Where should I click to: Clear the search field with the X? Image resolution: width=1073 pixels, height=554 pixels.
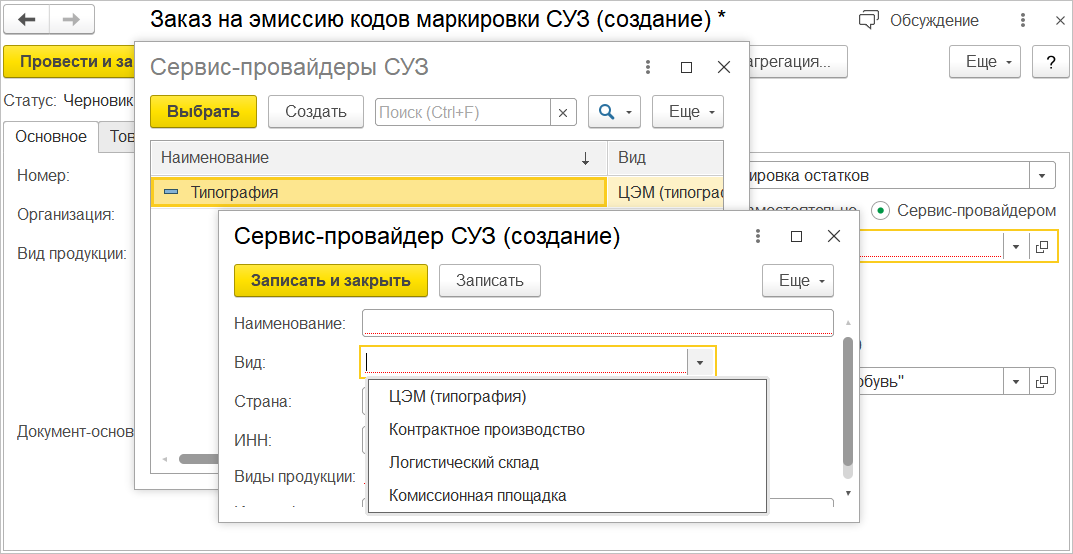tap(563, 113)
